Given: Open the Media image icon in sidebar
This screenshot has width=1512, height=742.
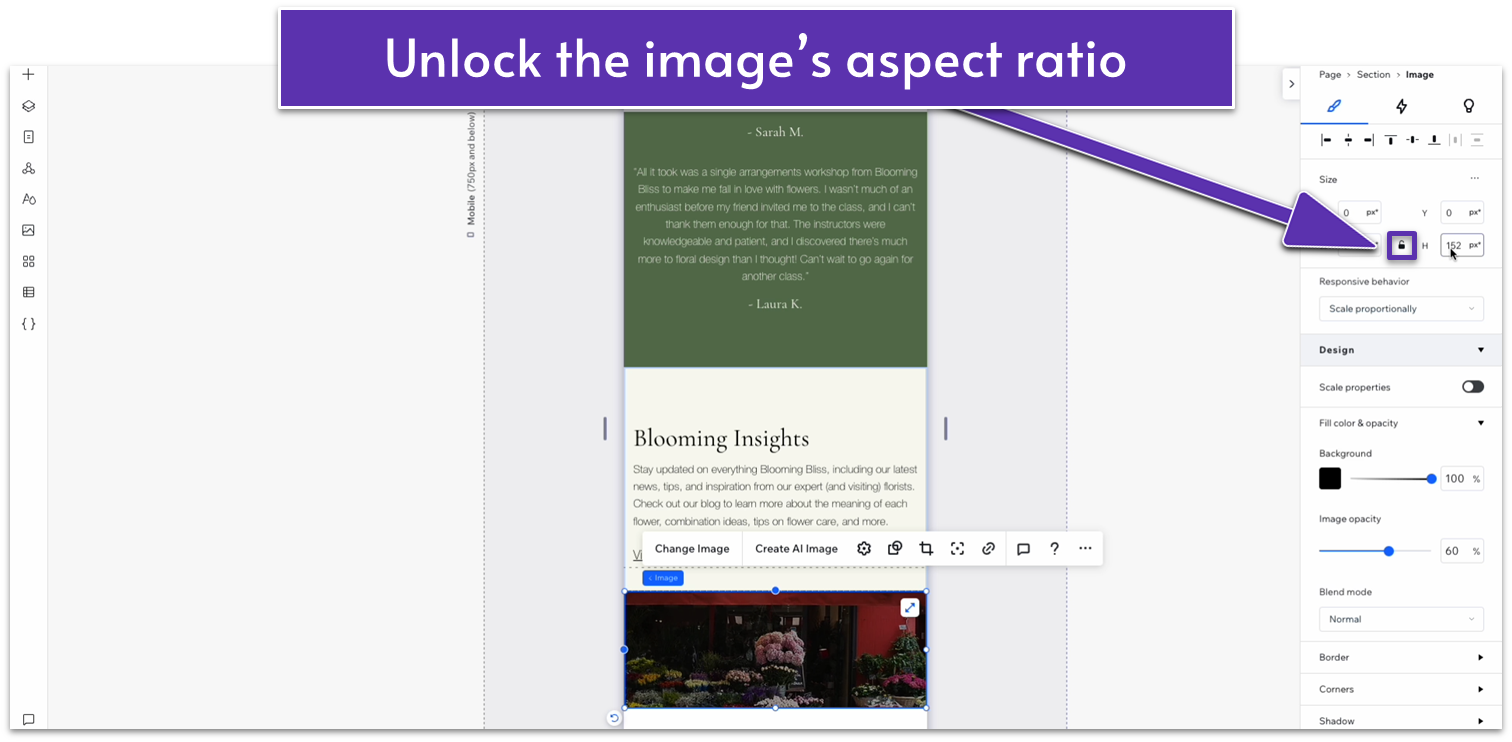Looking at the screenshot, I should 28,230.
